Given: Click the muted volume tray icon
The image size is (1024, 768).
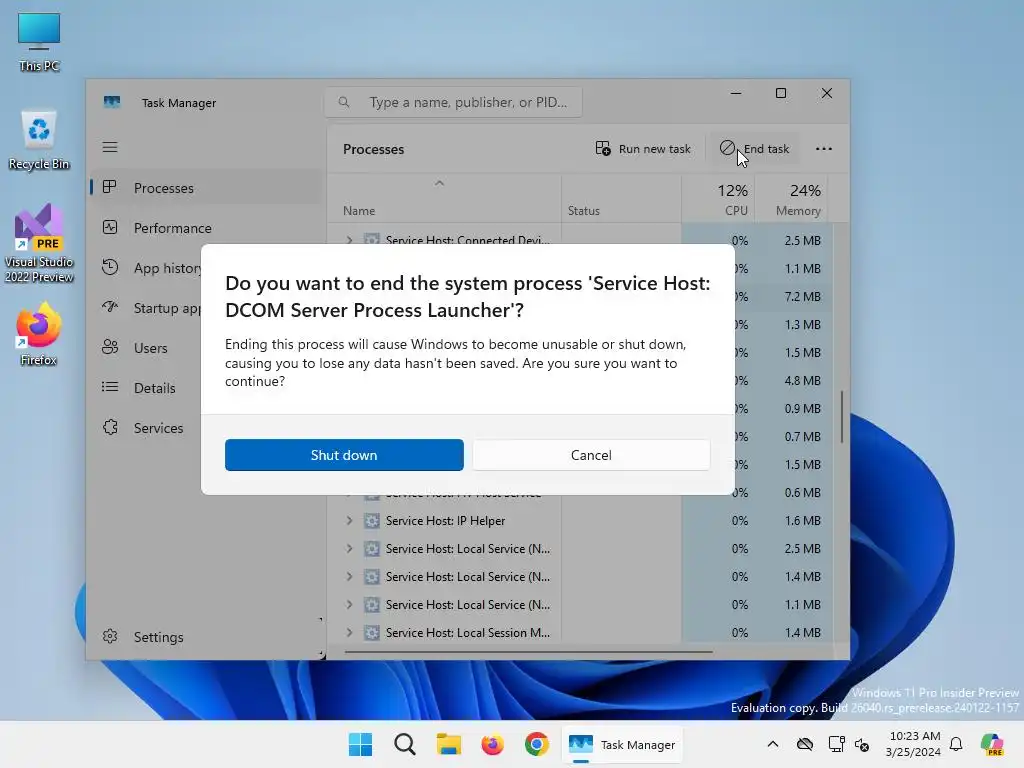Looking at the screenshot, I should (x=862, y=744).
